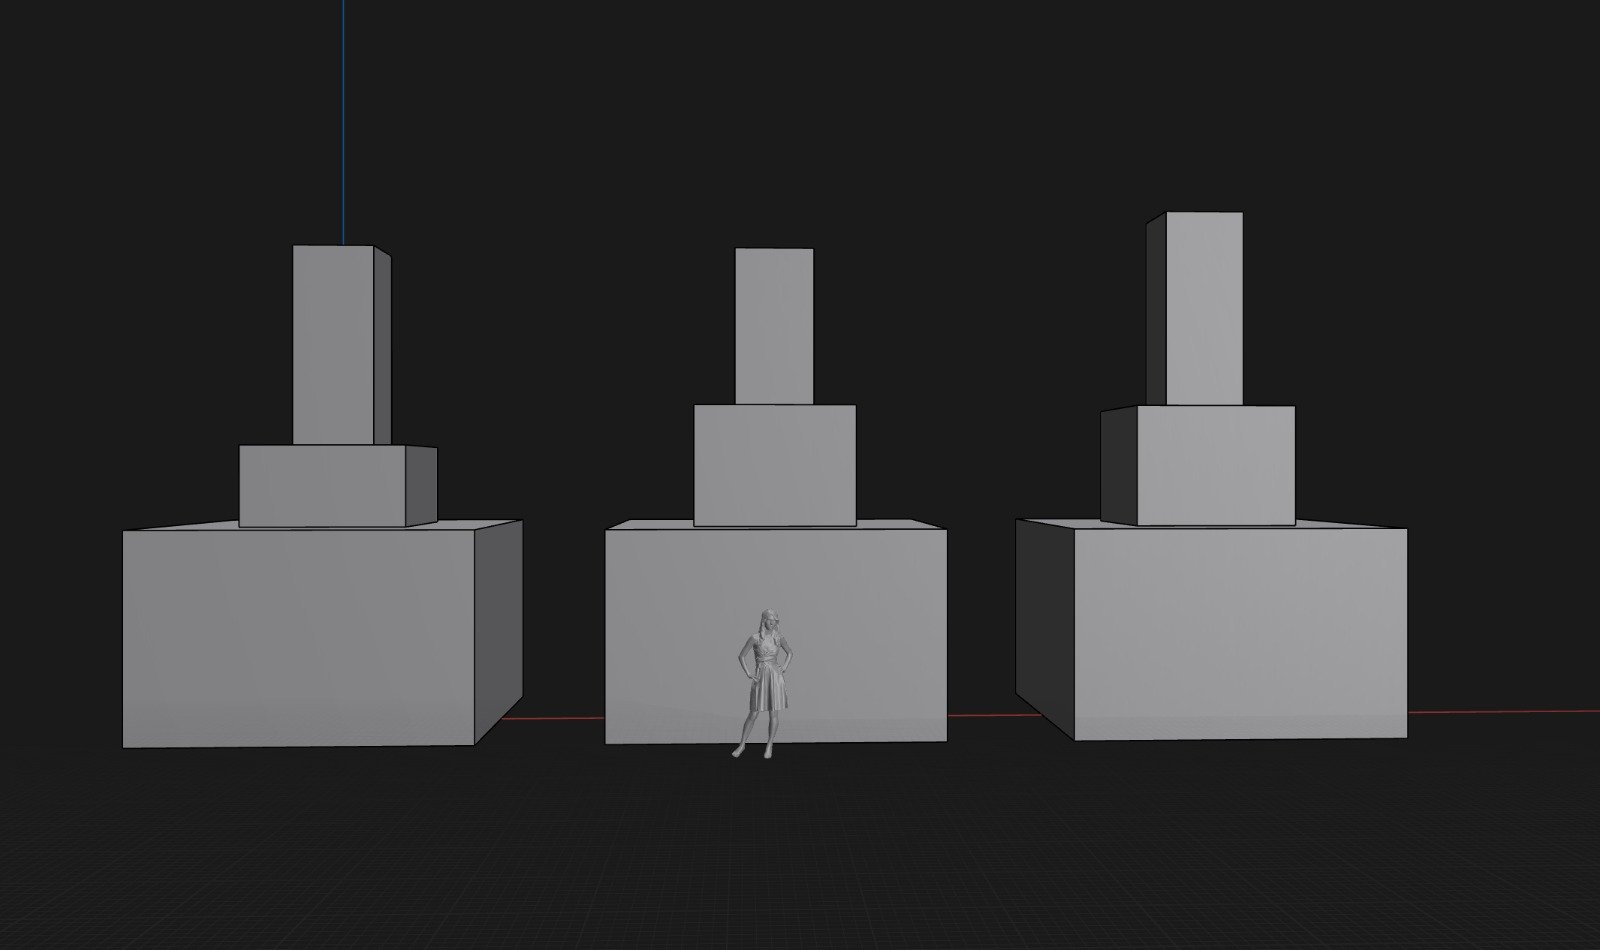Select the woman figure model
1600x950 pixels.
(x=766, y=682)
